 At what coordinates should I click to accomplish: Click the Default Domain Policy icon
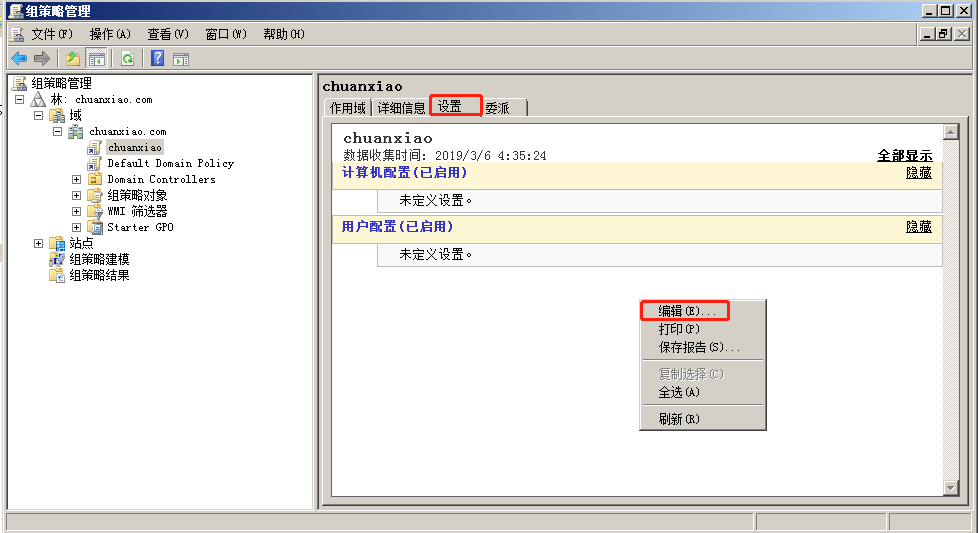(94, 163)
